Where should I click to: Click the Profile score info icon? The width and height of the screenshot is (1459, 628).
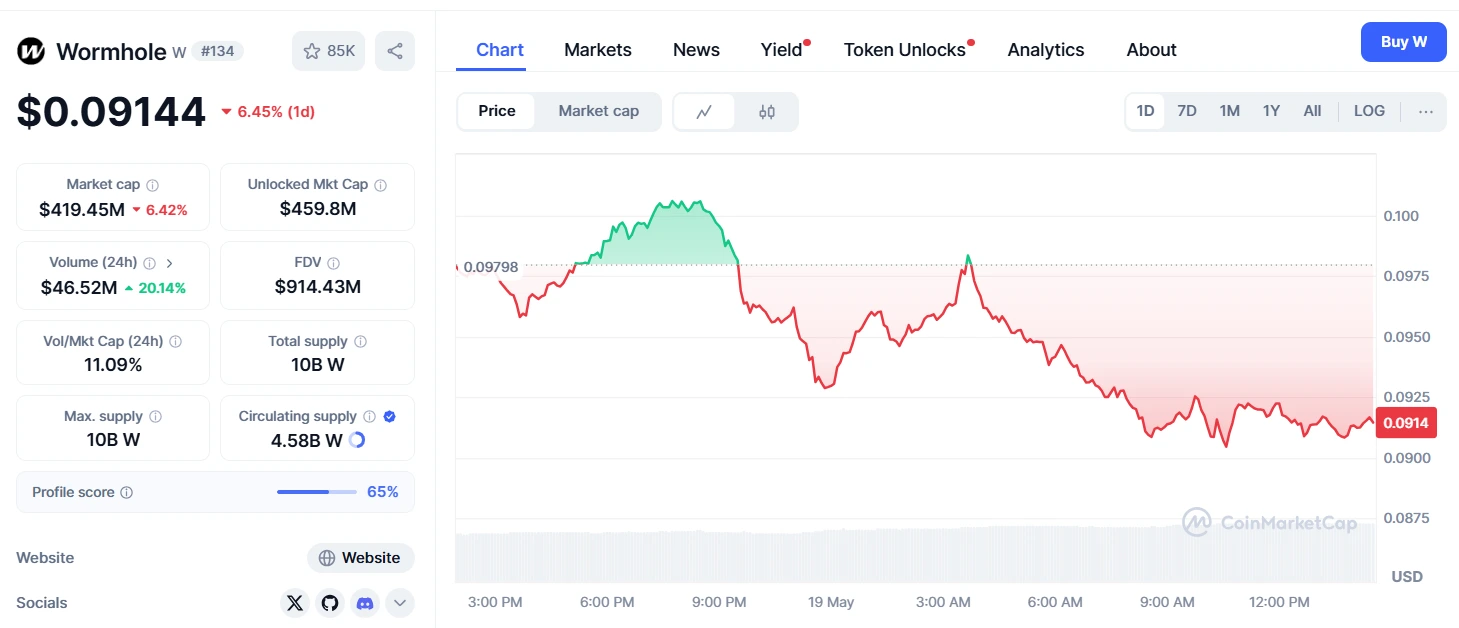pyautogui.click(x=127, y=492)
